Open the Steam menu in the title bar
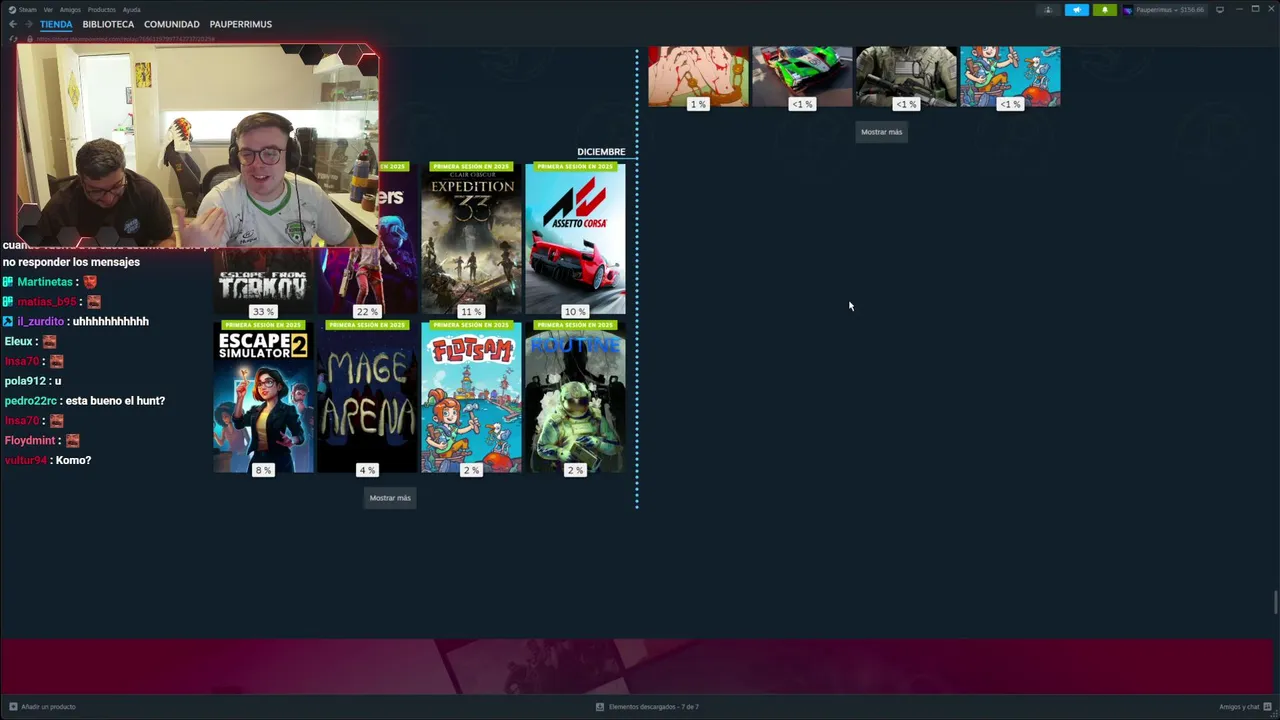 [x=29, y=9]
